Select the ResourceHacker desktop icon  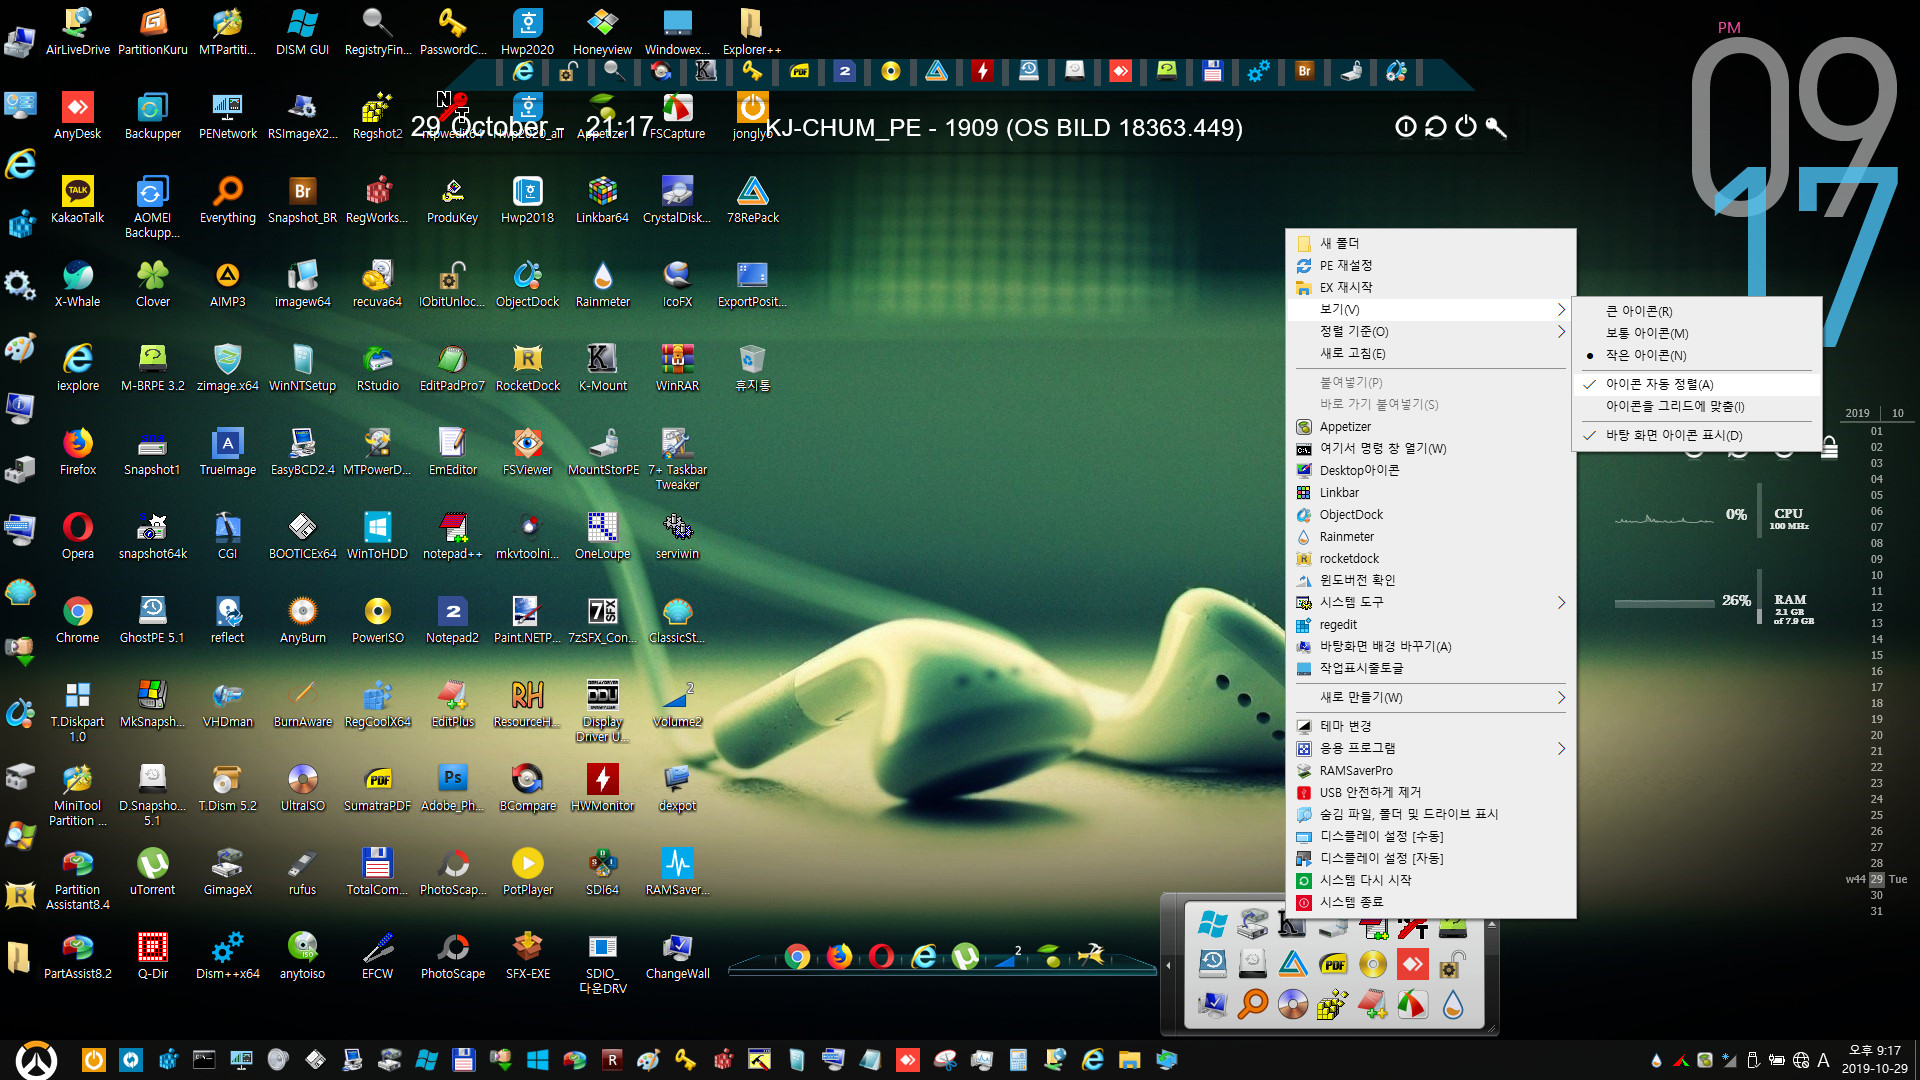point(527,703)
